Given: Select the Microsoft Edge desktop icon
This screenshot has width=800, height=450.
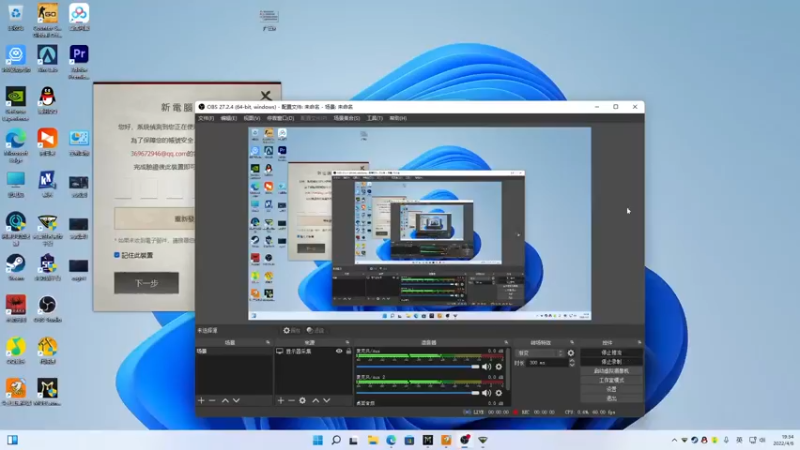Looking at the screenshot, I should [16, 145].
